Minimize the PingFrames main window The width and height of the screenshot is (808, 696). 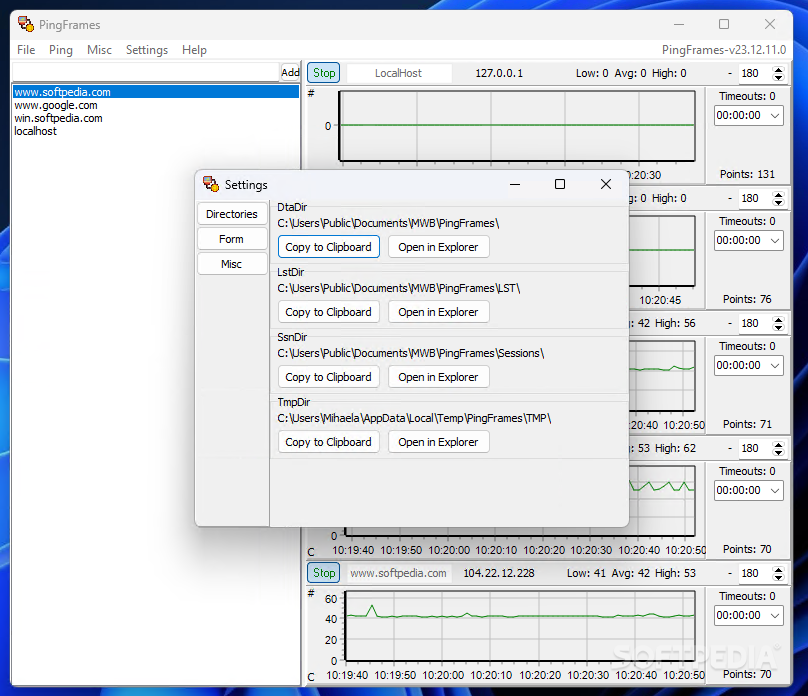tap(679, 24)
